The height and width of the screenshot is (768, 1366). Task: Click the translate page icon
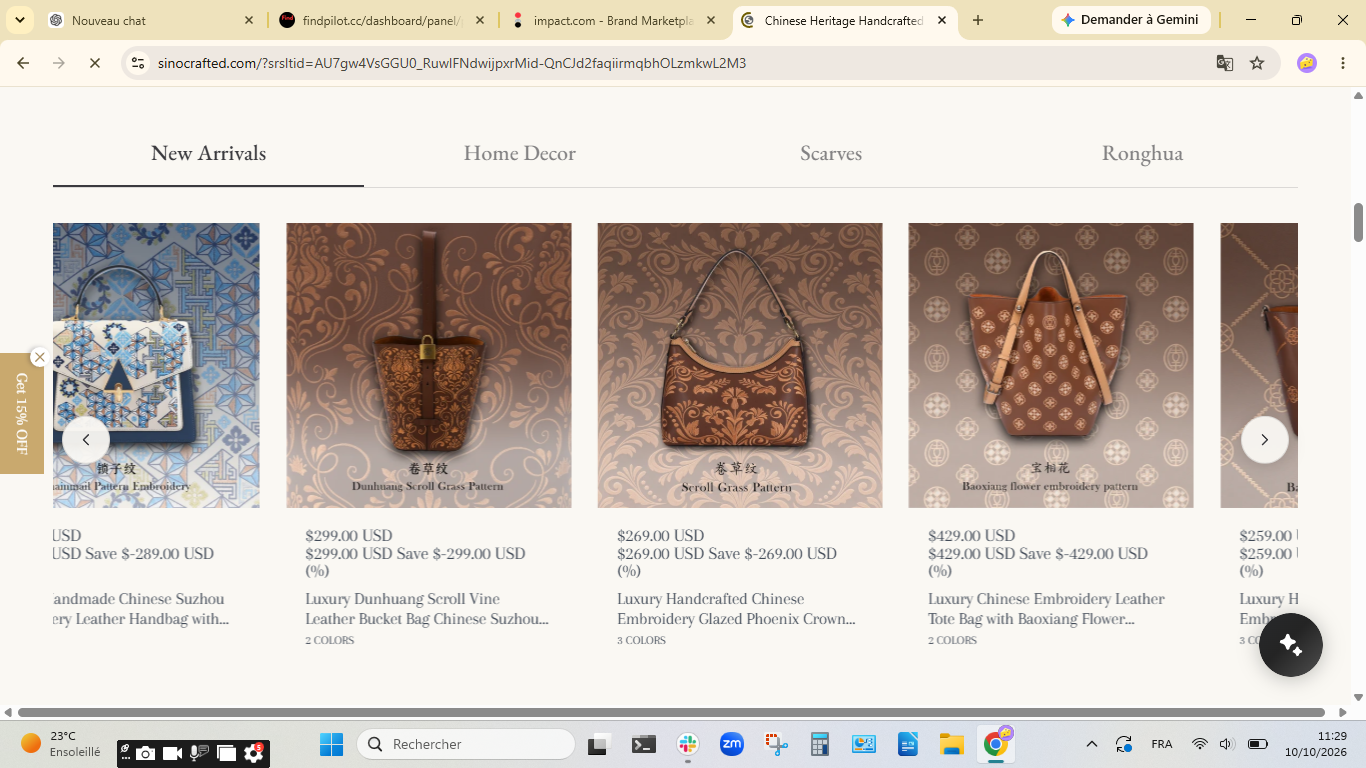tap(1224, 63)
